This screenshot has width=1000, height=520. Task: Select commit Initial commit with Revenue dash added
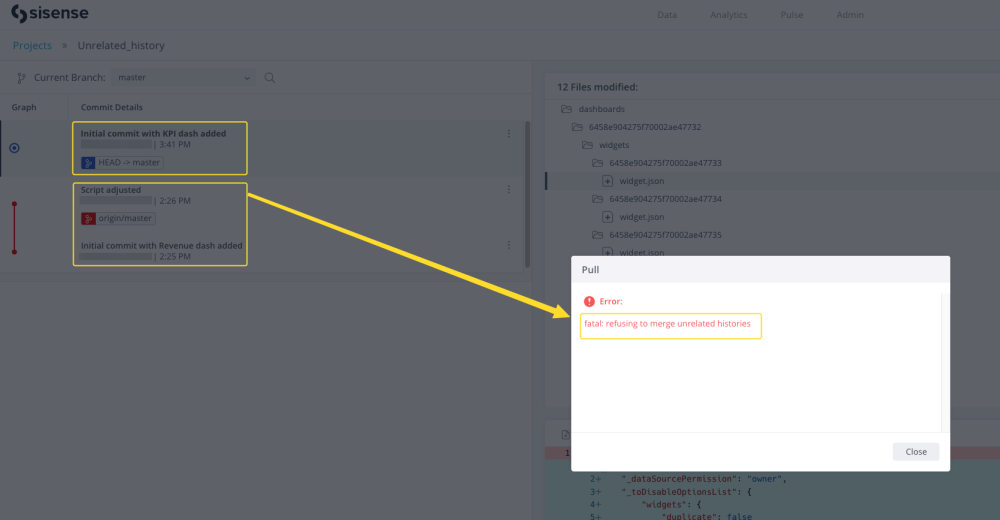pos(161,245)
